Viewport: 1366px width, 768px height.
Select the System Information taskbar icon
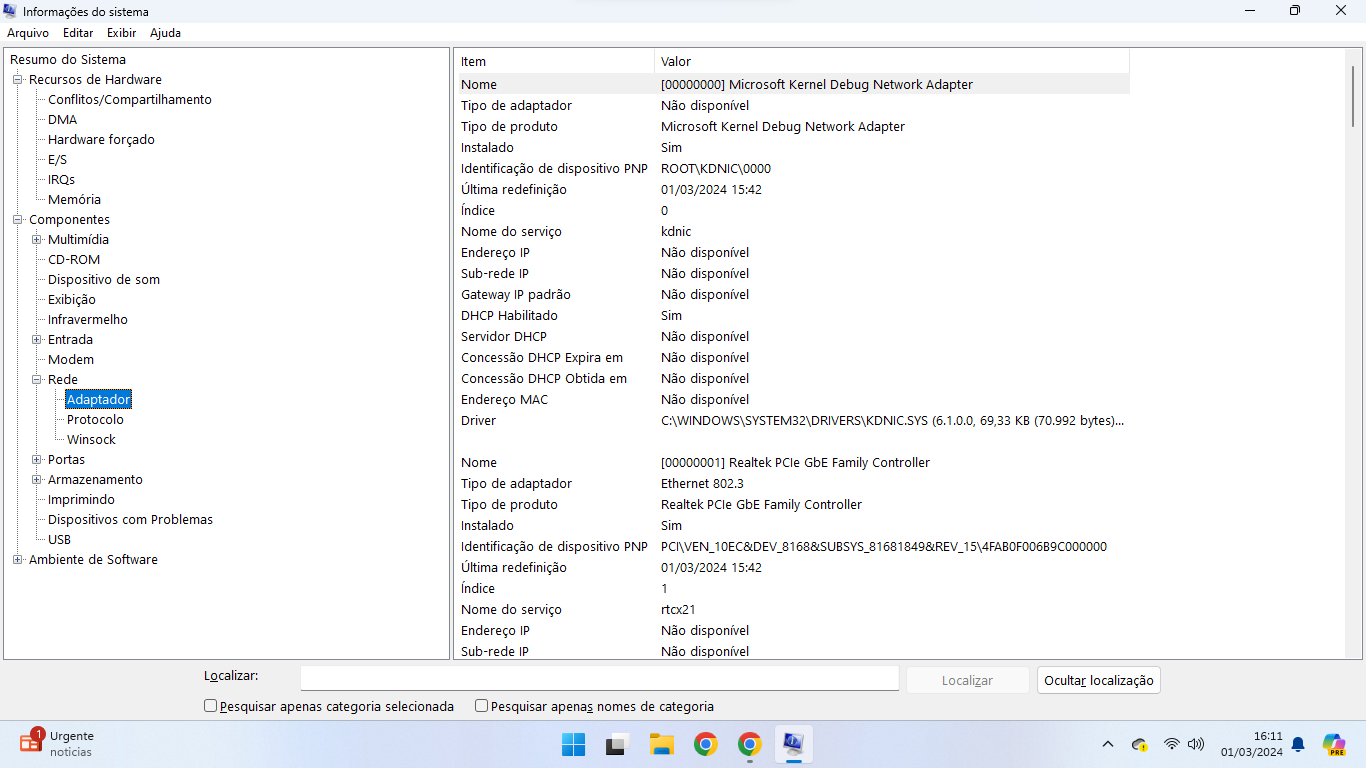click(x=794, y=744)
